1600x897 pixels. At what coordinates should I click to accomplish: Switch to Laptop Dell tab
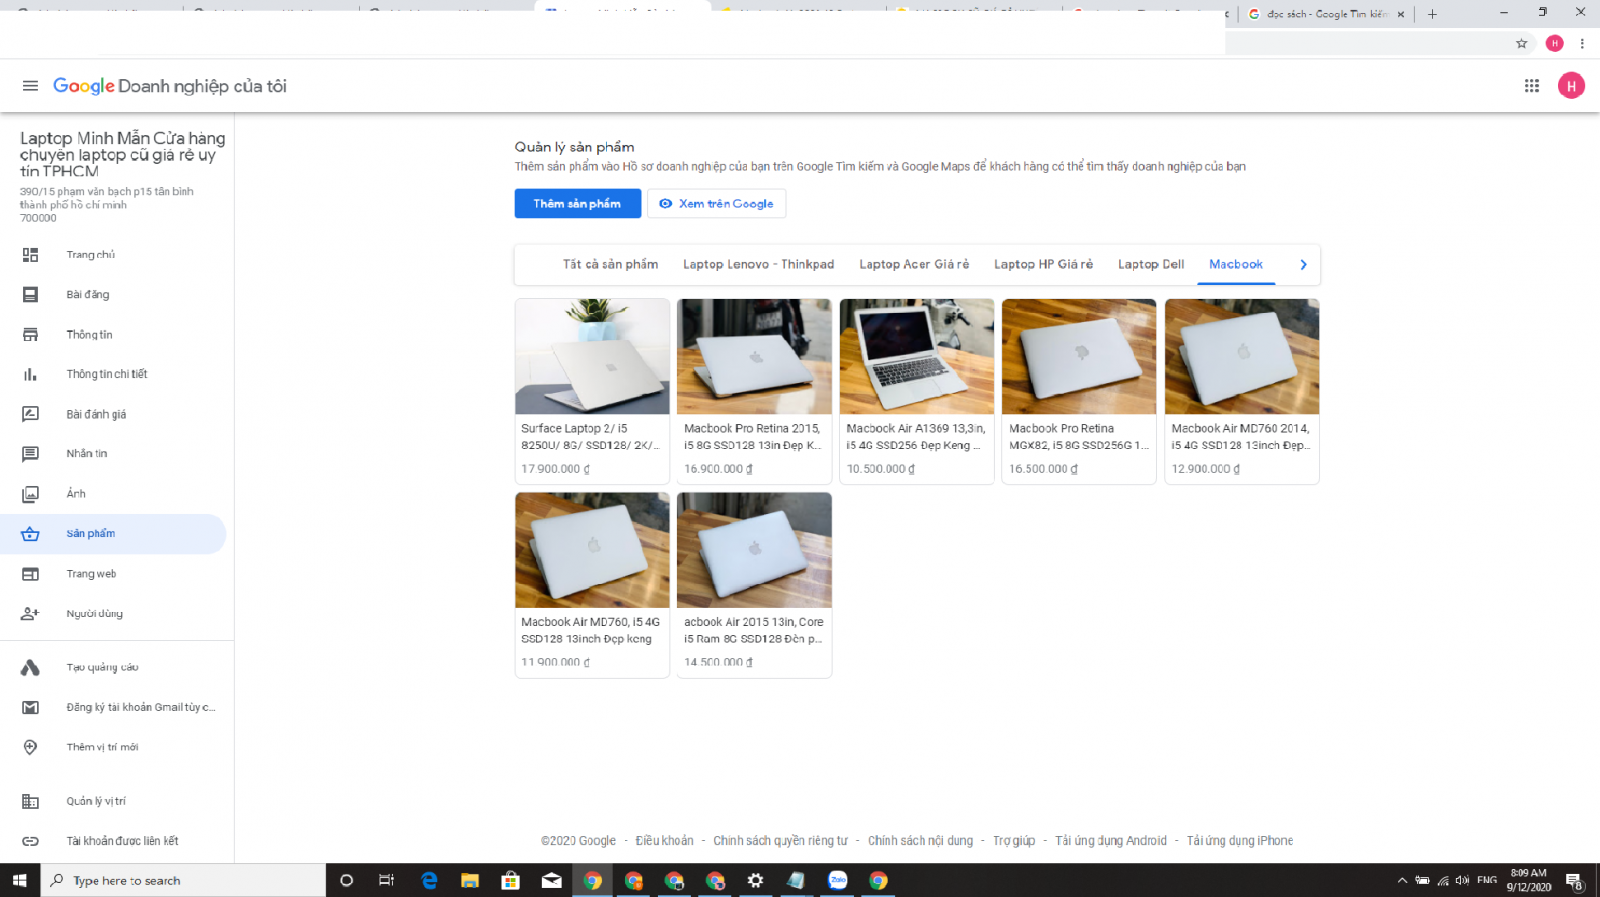point(1151,264)
